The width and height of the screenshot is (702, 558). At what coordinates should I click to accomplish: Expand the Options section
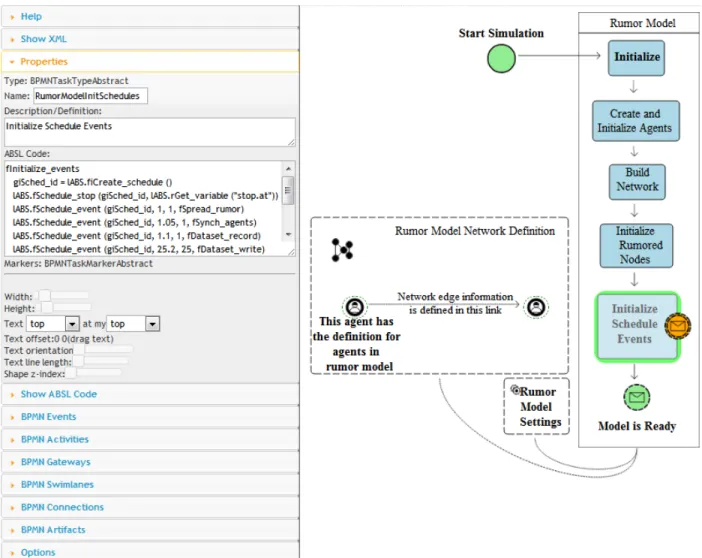pyautogui.click(x=150, y=552)
